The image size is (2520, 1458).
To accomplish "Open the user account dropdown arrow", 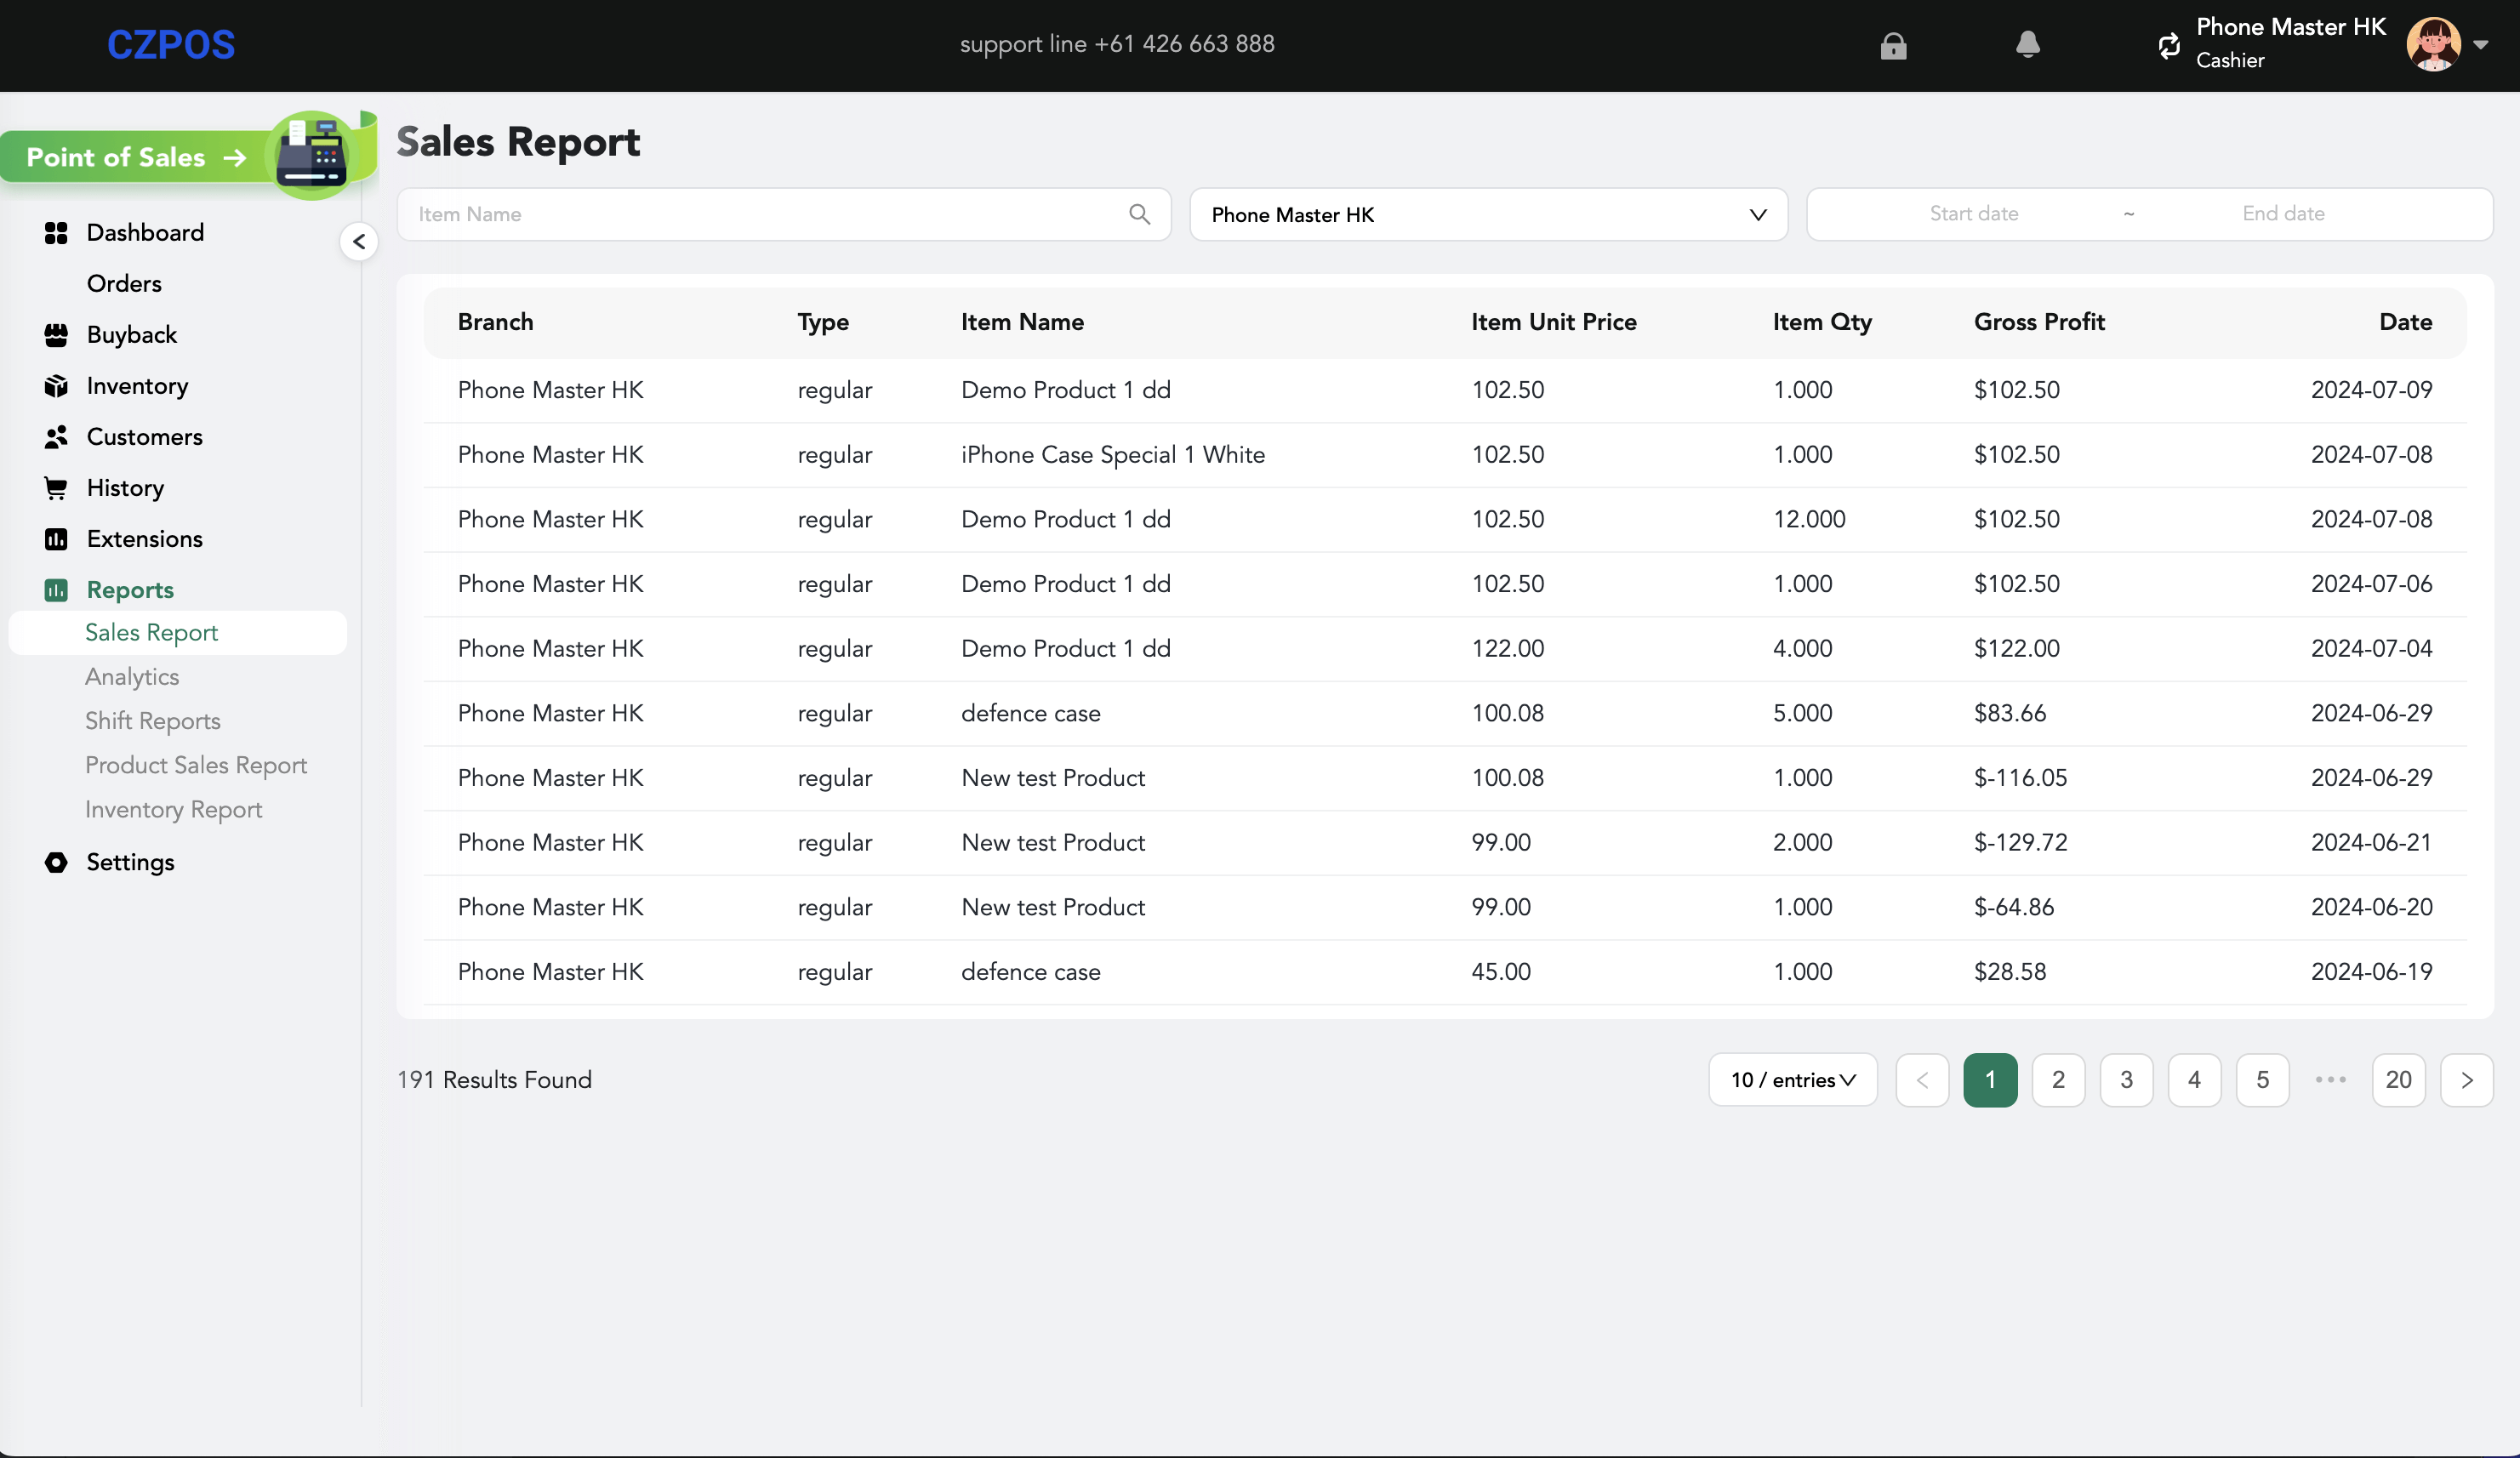I will coord(2481,45).
